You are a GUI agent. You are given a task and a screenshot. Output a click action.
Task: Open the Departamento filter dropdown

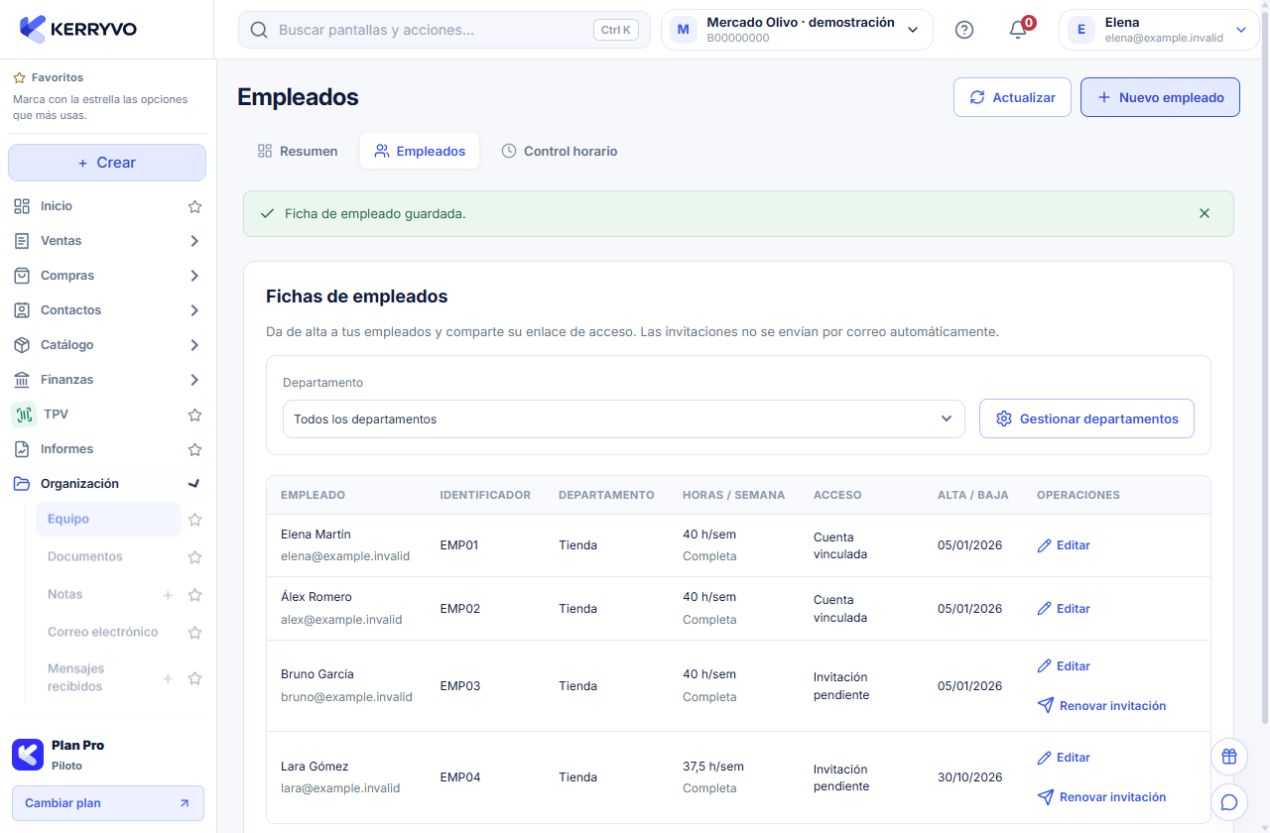[x=623, y=419]
